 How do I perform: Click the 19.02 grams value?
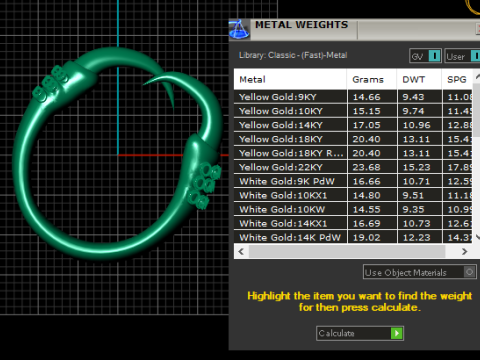coord(367,237)
